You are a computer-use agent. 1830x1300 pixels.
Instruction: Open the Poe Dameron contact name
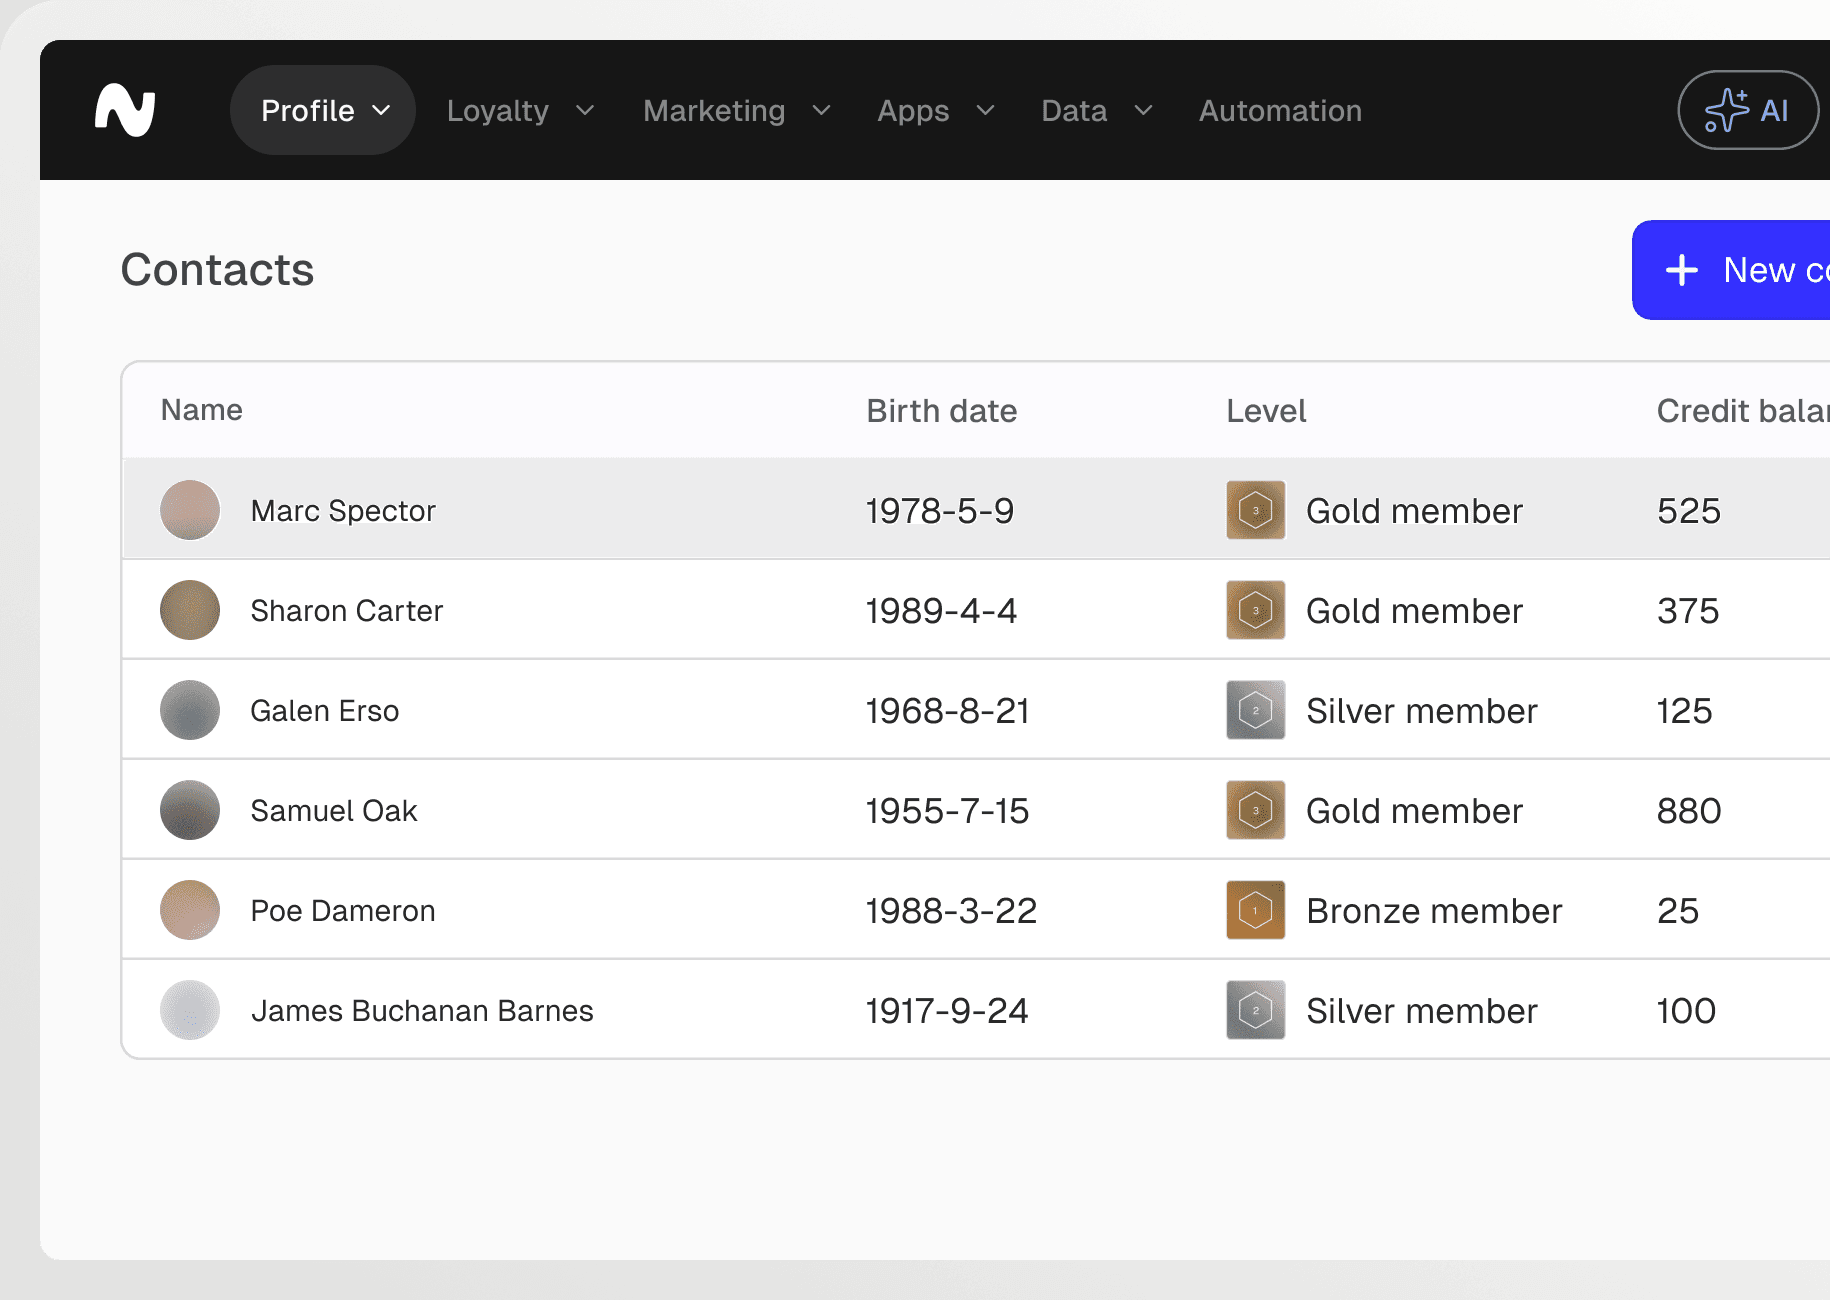point(343,911)
